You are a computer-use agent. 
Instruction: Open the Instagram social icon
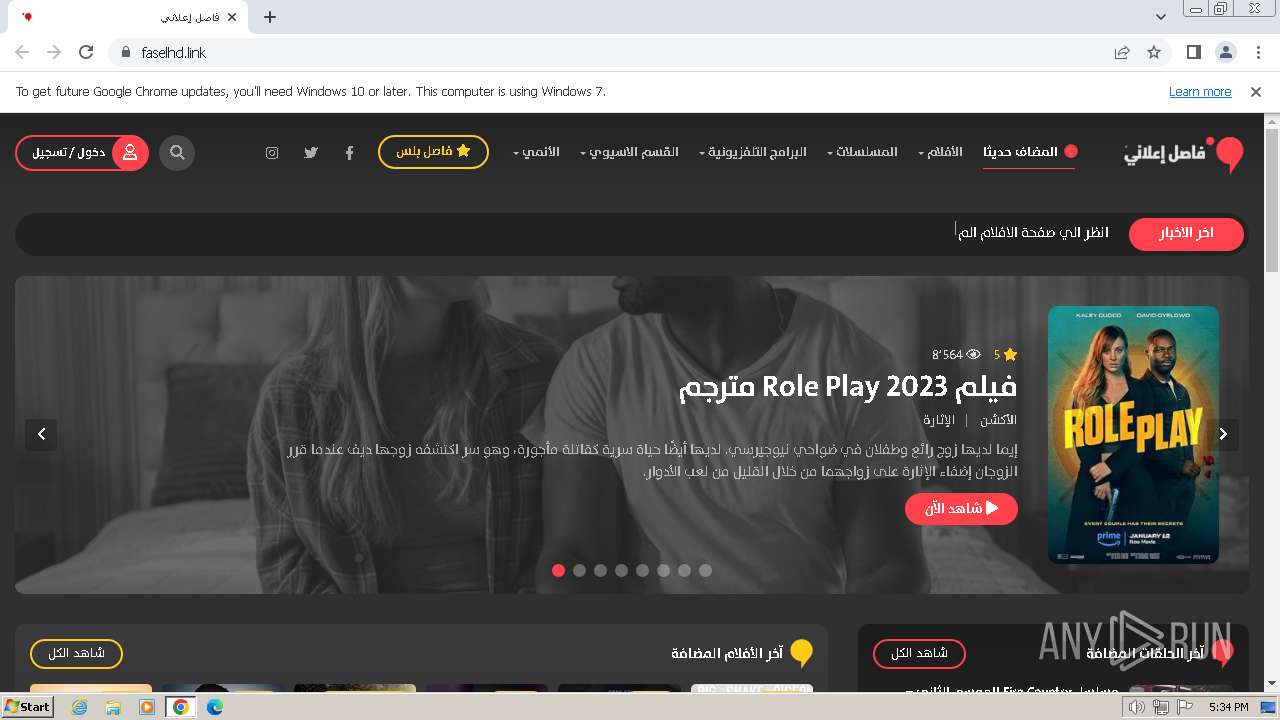[x=272, y=153]
